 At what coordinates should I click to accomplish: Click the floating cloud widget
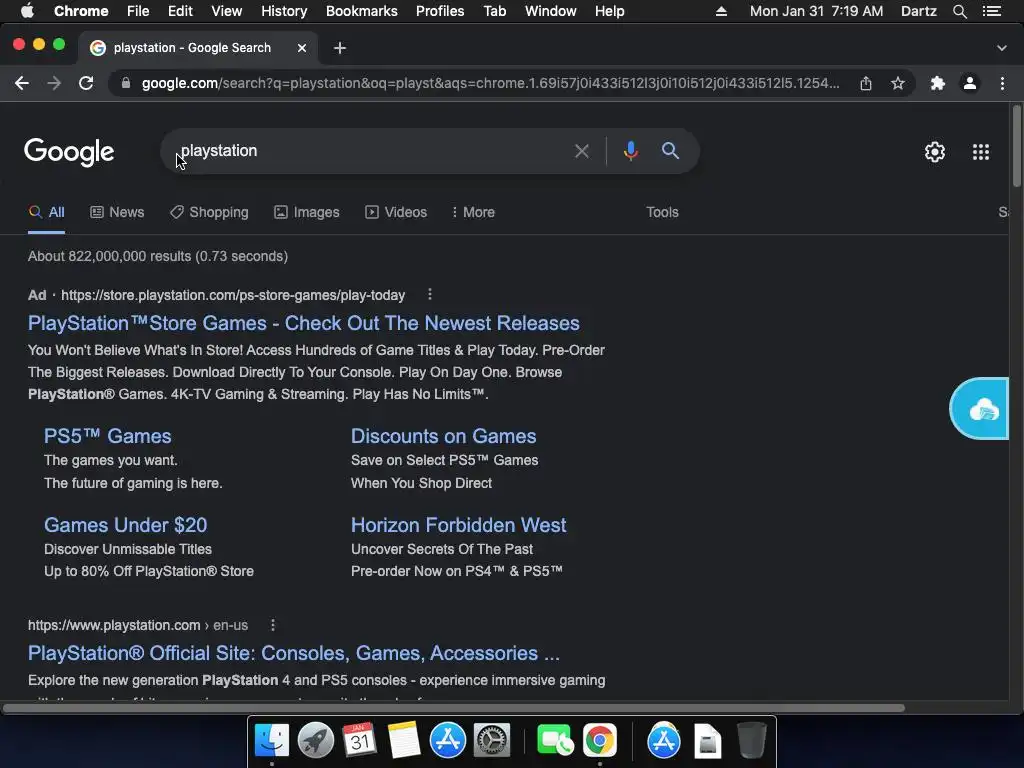980,409
